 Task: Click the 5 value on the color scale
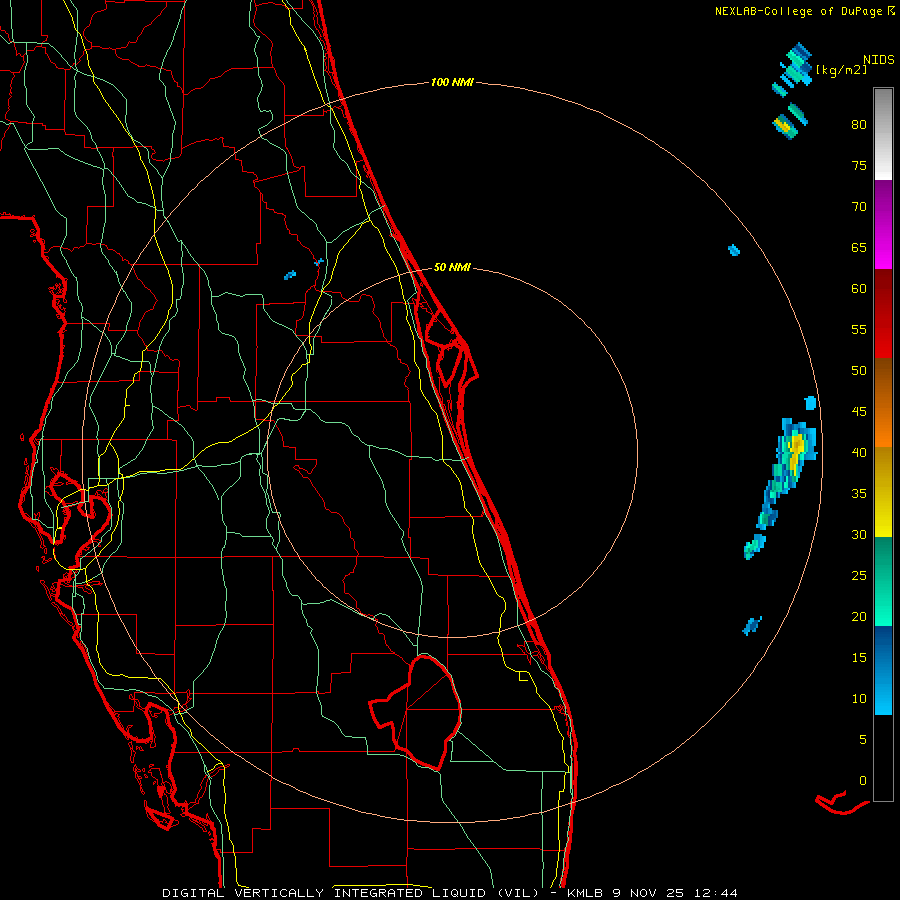tap(863, 739)
